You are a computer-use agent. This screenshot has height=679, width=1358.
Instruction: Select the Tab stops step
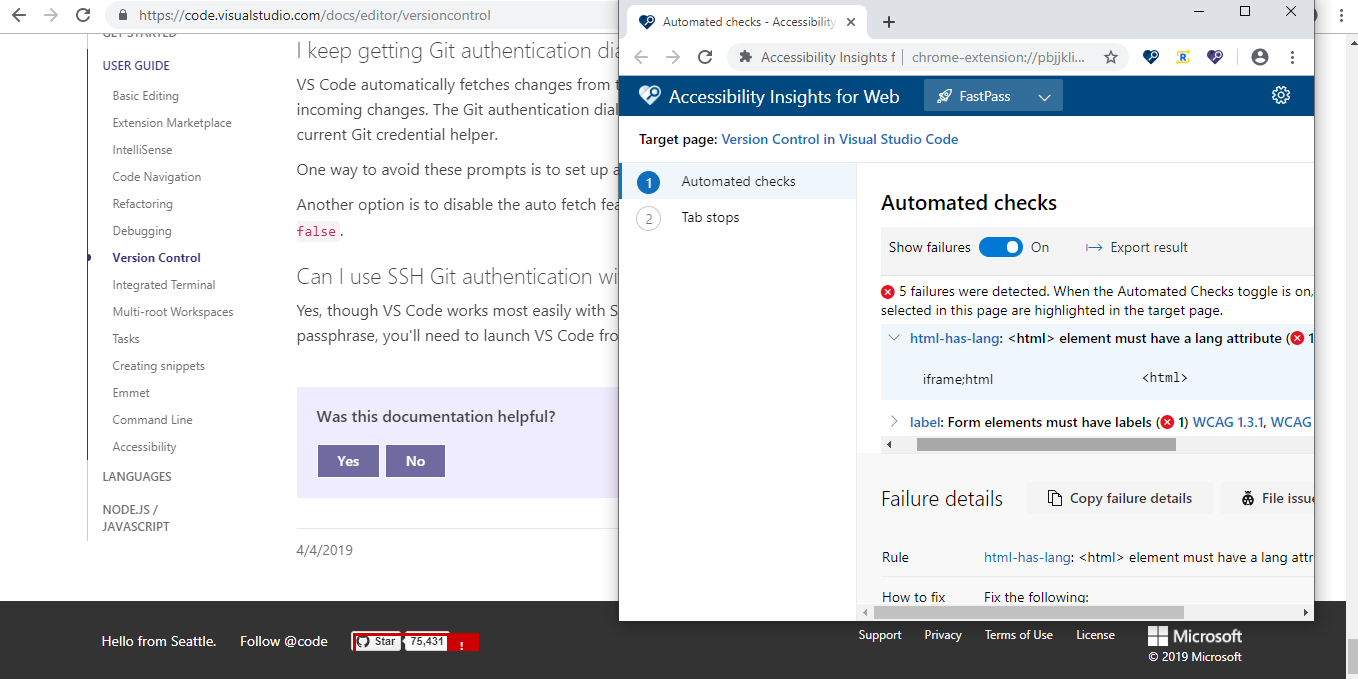coord(710,217)
